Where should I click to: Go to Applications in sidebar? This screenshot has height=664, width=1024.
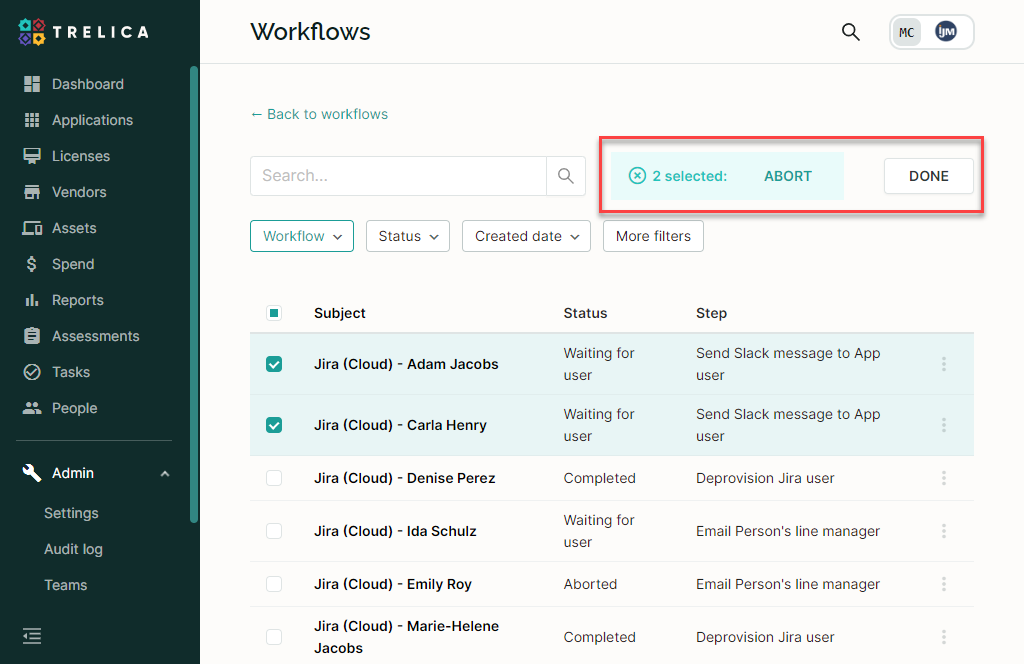tap(92, 120)
